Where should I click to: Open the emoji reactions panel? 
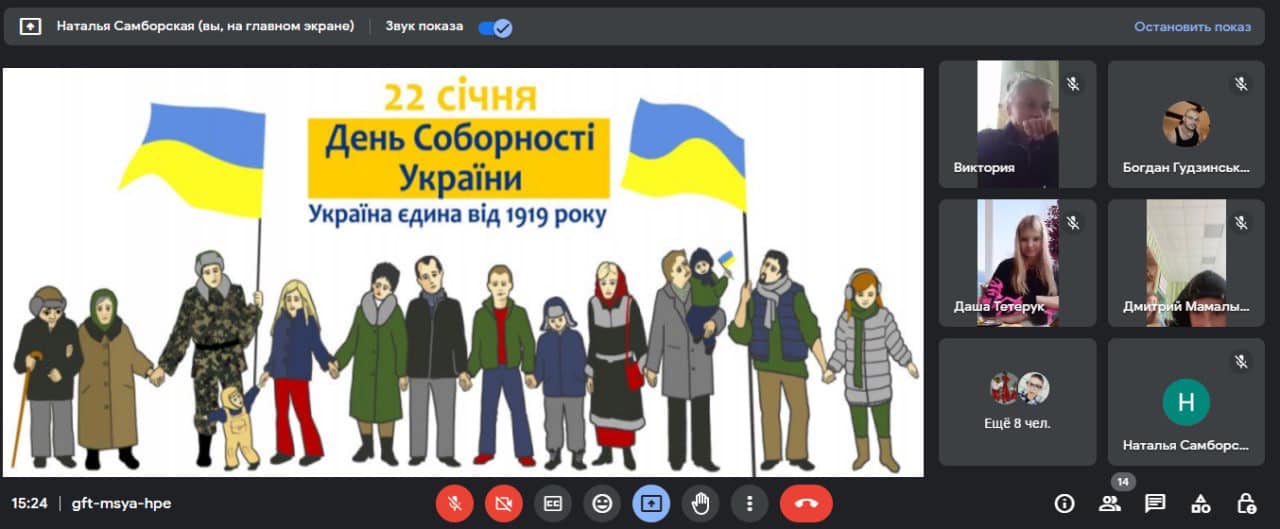602,504
